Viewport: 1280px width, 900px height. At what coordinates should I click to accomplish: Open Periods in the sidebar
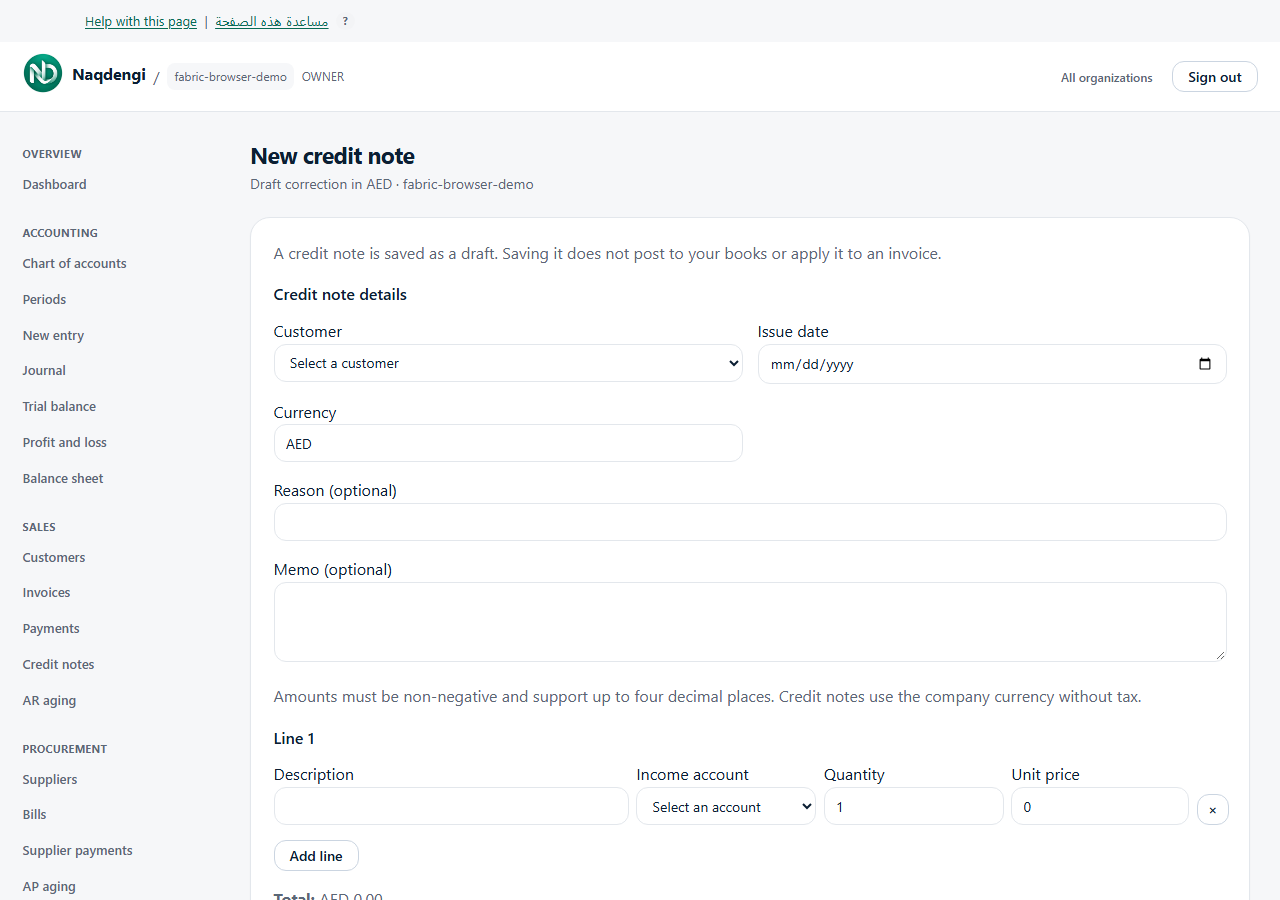pos(44,300)
